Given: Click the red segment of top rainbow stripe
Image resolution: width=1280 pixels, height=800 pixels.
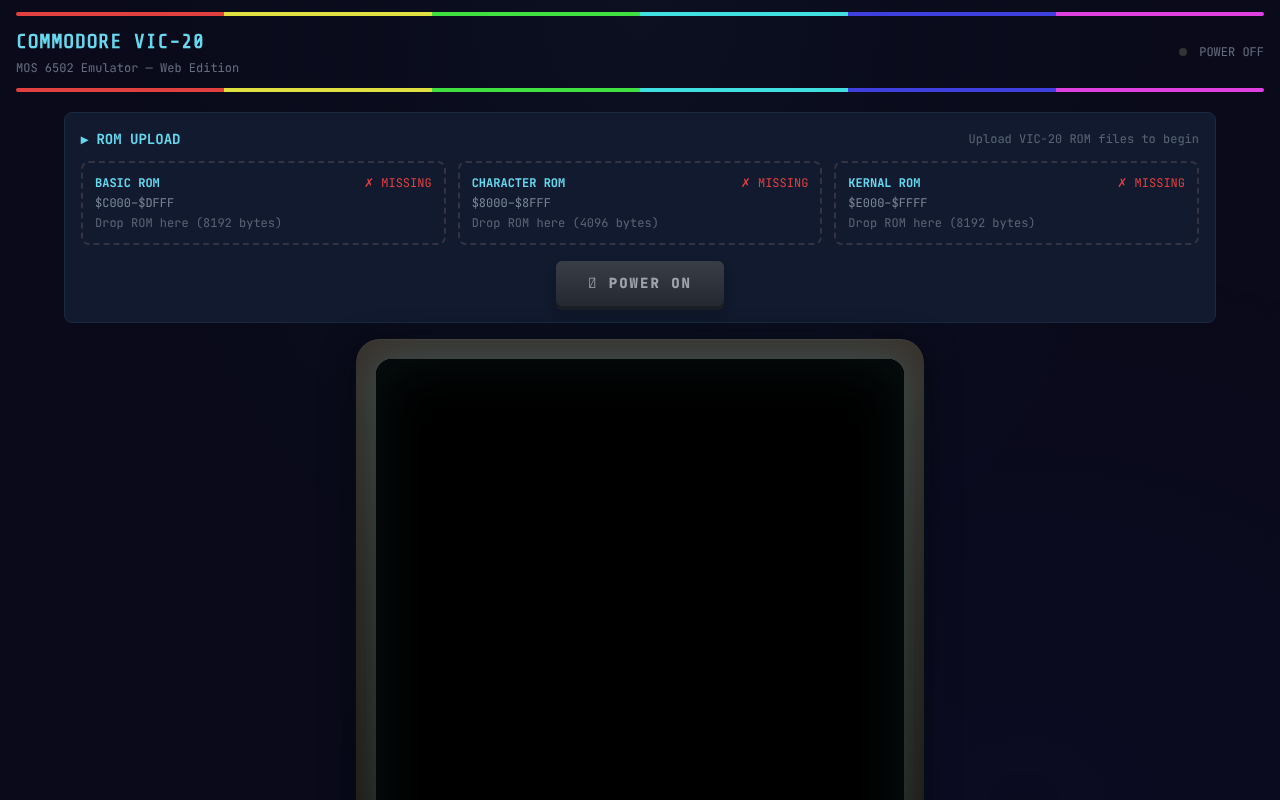Looking at the screenshot, I should coord(120,14).
